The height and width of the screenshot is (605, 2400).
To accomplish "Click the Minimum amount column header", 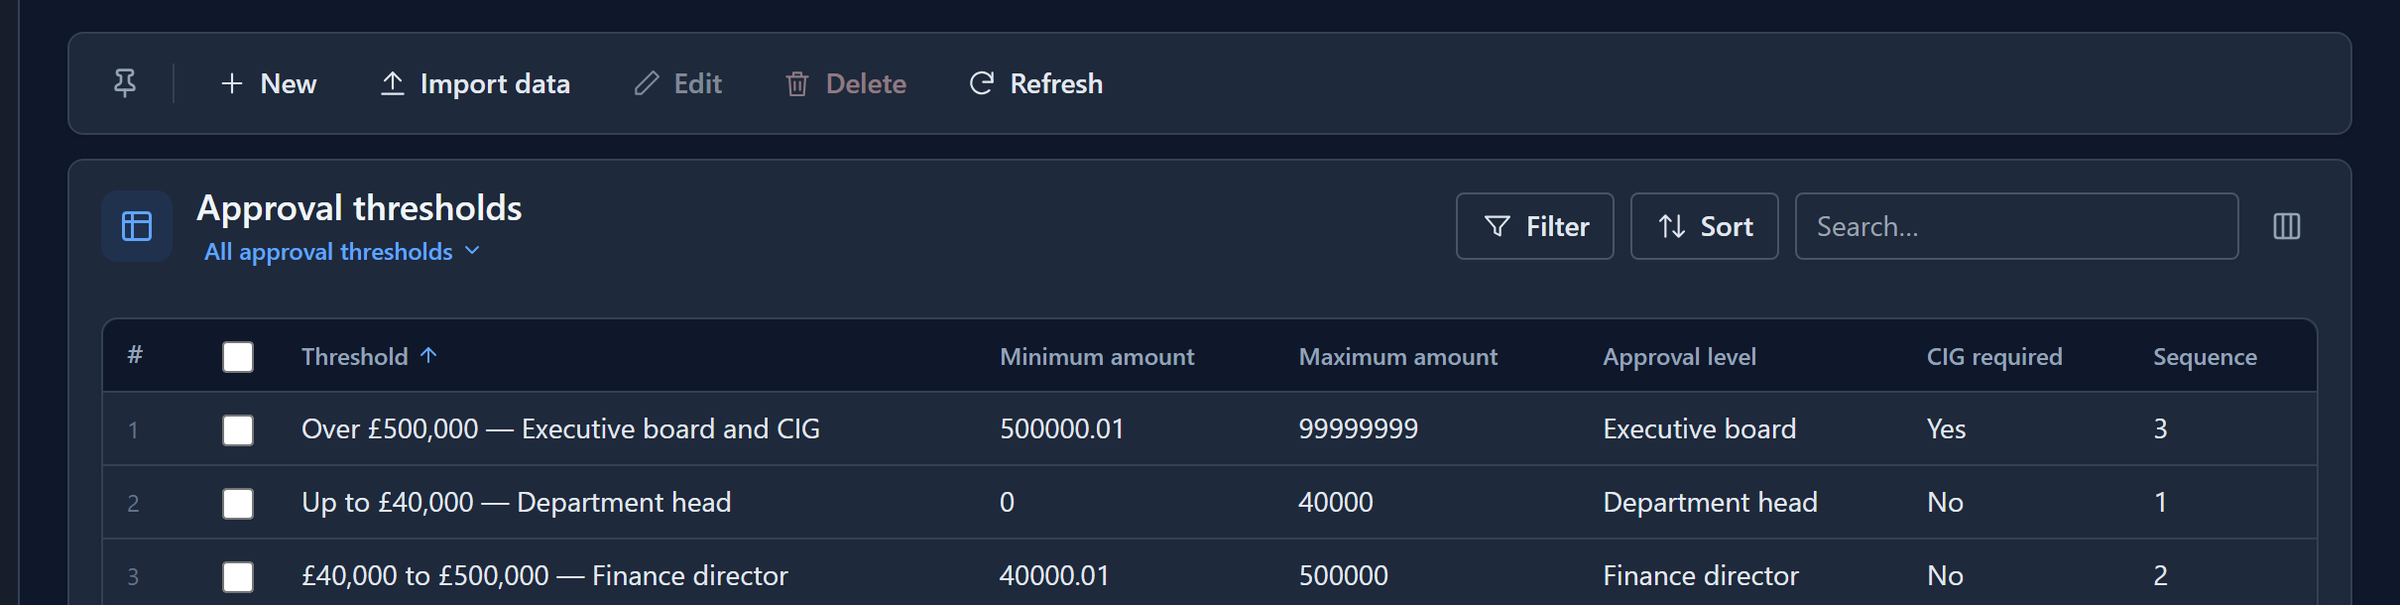I will click(1097, 356).
